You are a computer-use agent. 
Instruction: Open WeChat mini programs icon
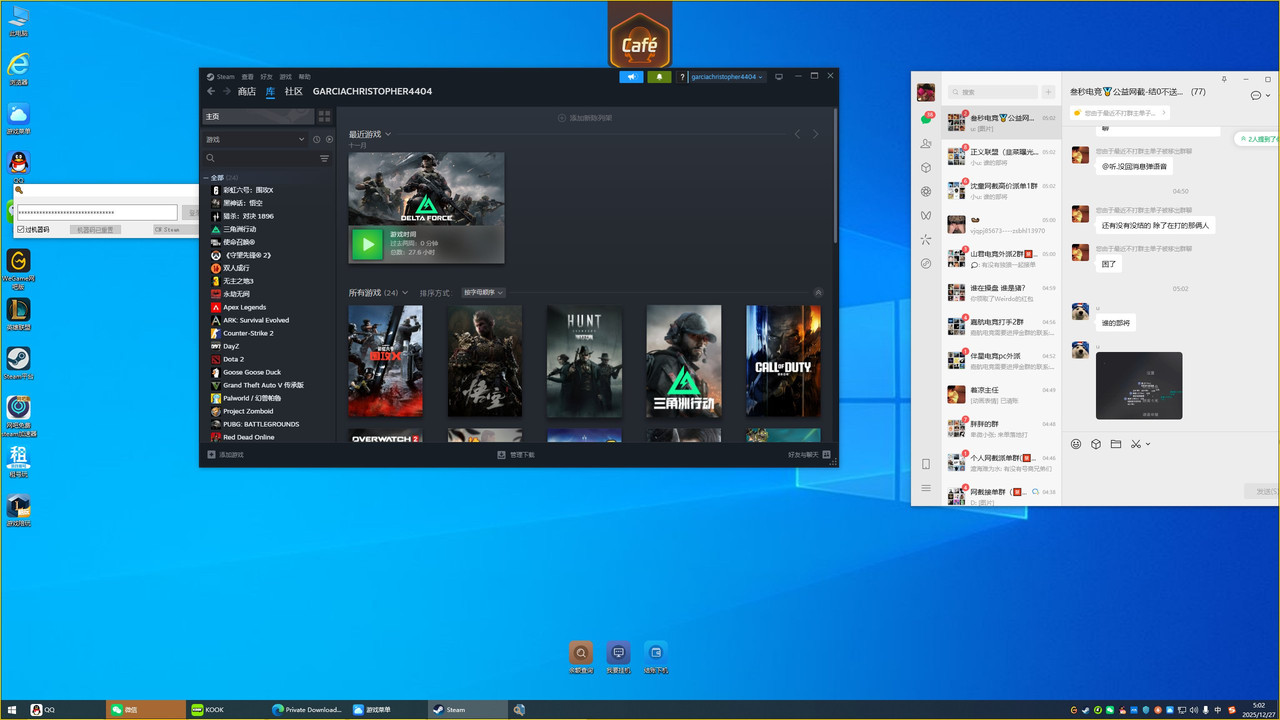pyautogui.click(x=926, y=264)
